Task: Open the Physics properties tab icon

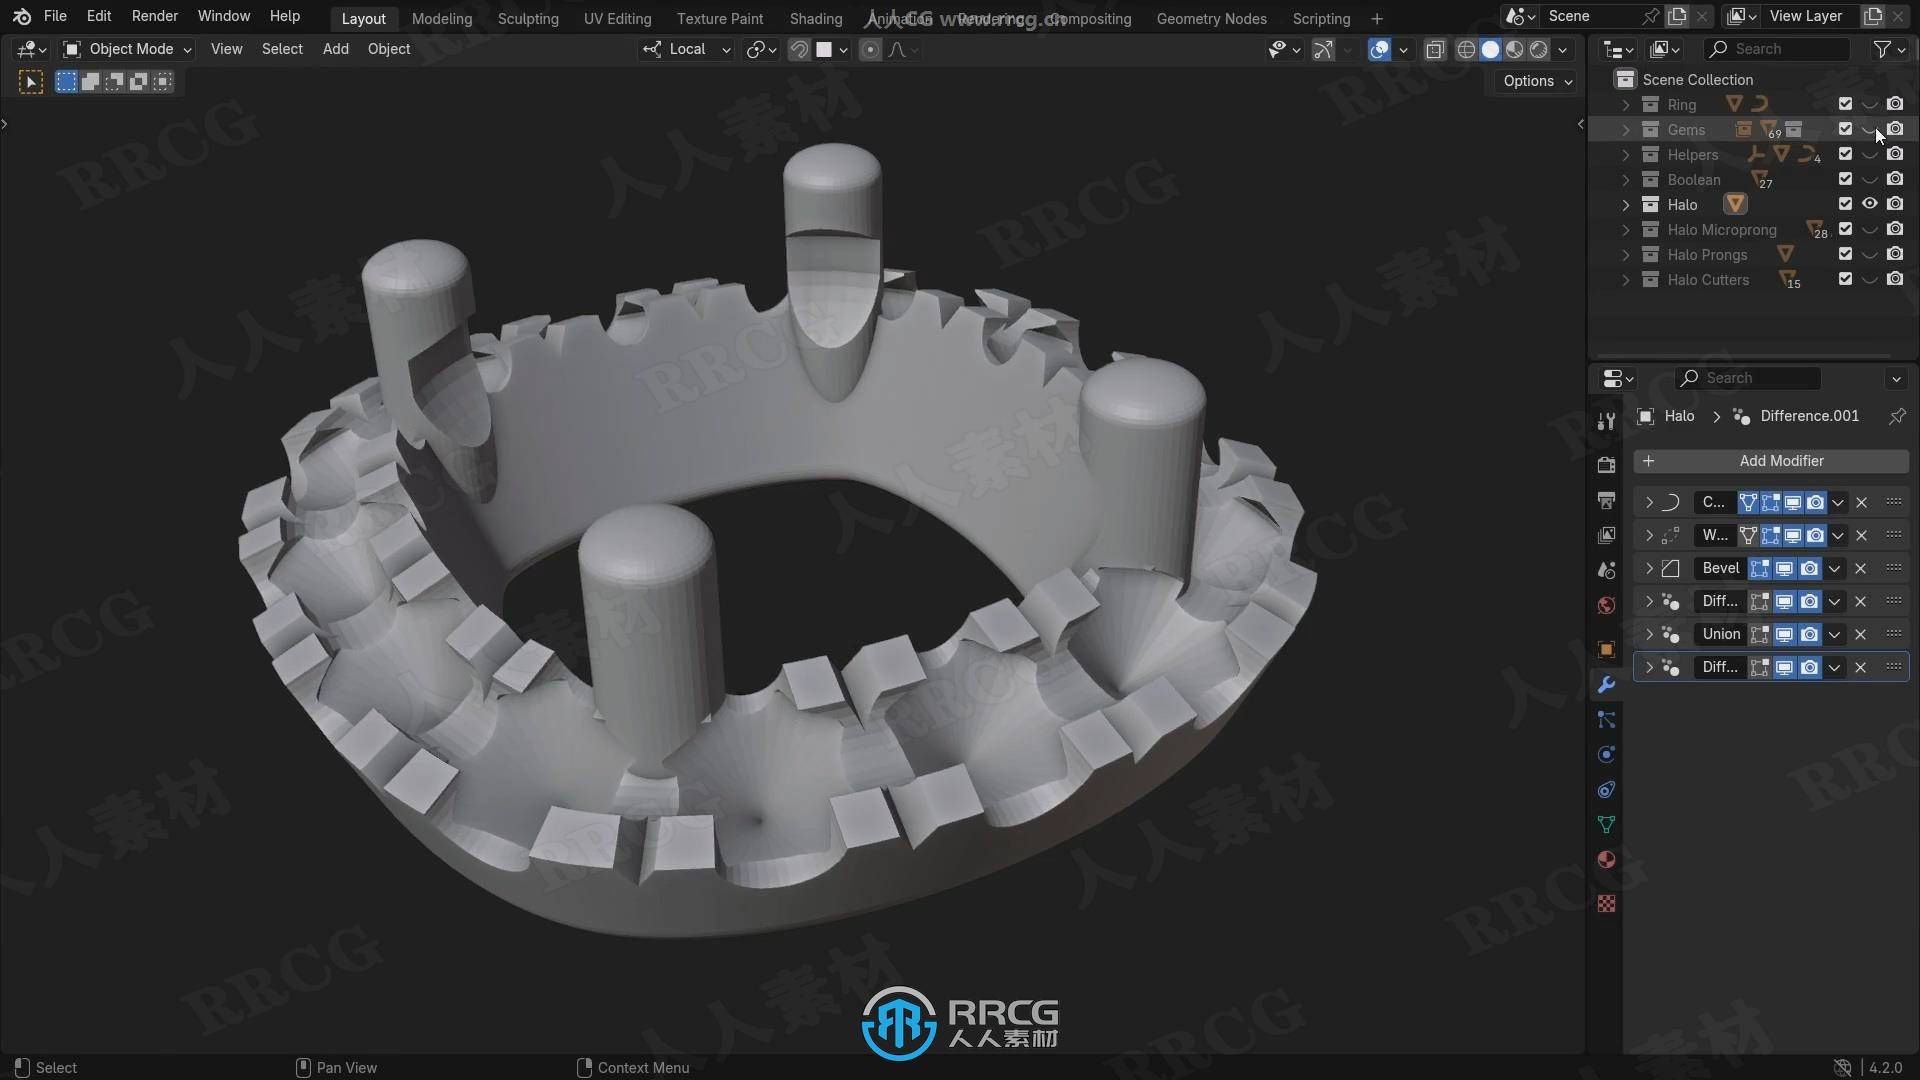Action: (x=1606, y=755)
